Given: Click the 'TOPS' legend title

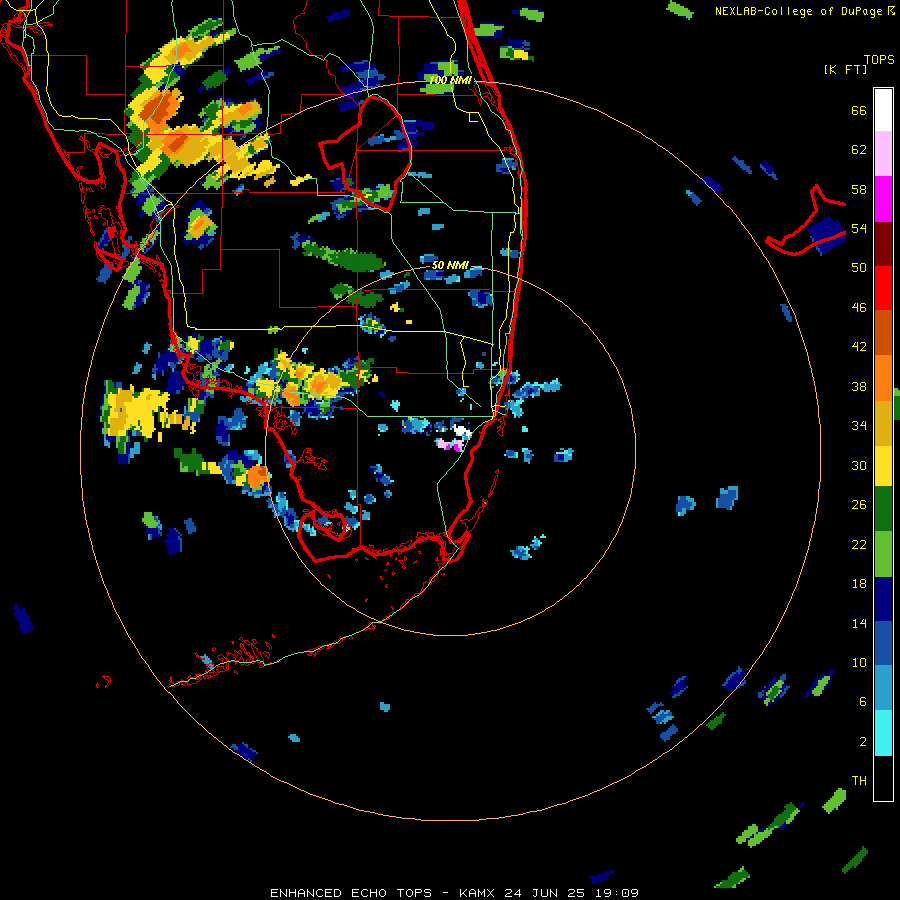Looking at the screenshot, I should 879,59.
